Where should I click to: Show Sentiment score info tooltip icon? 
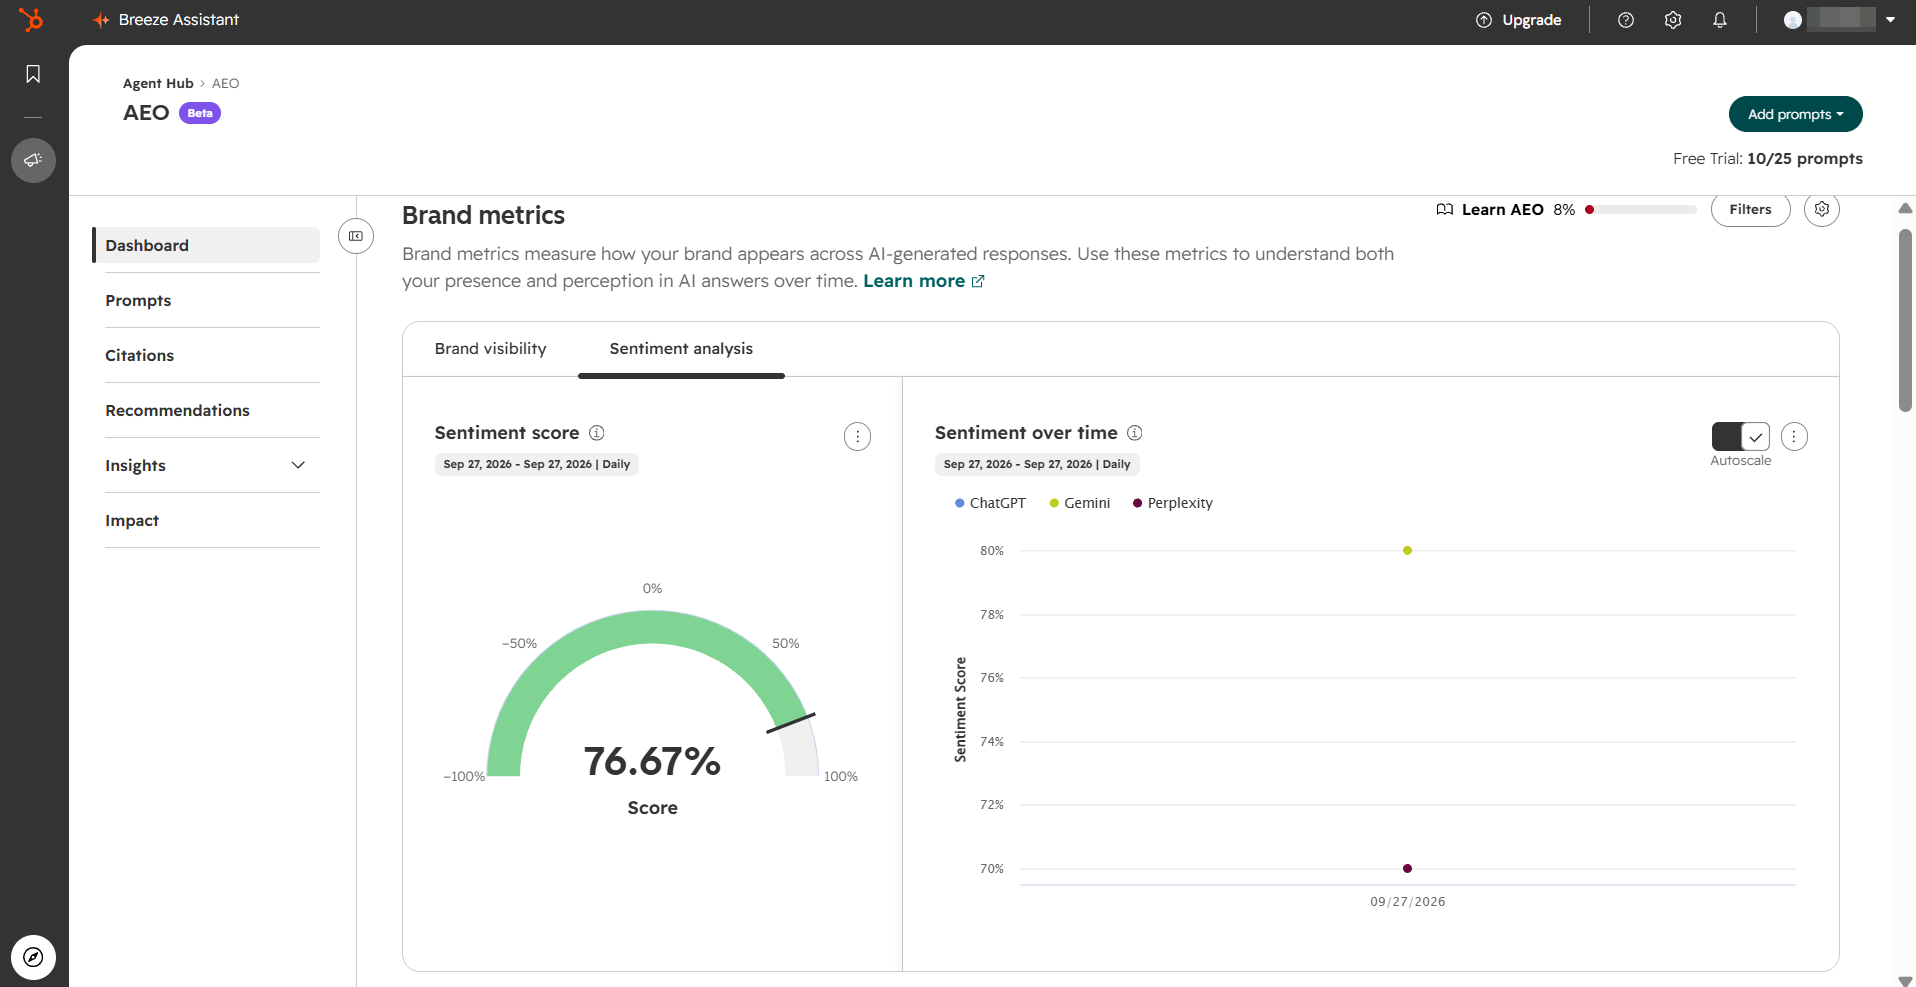point(597,433)
